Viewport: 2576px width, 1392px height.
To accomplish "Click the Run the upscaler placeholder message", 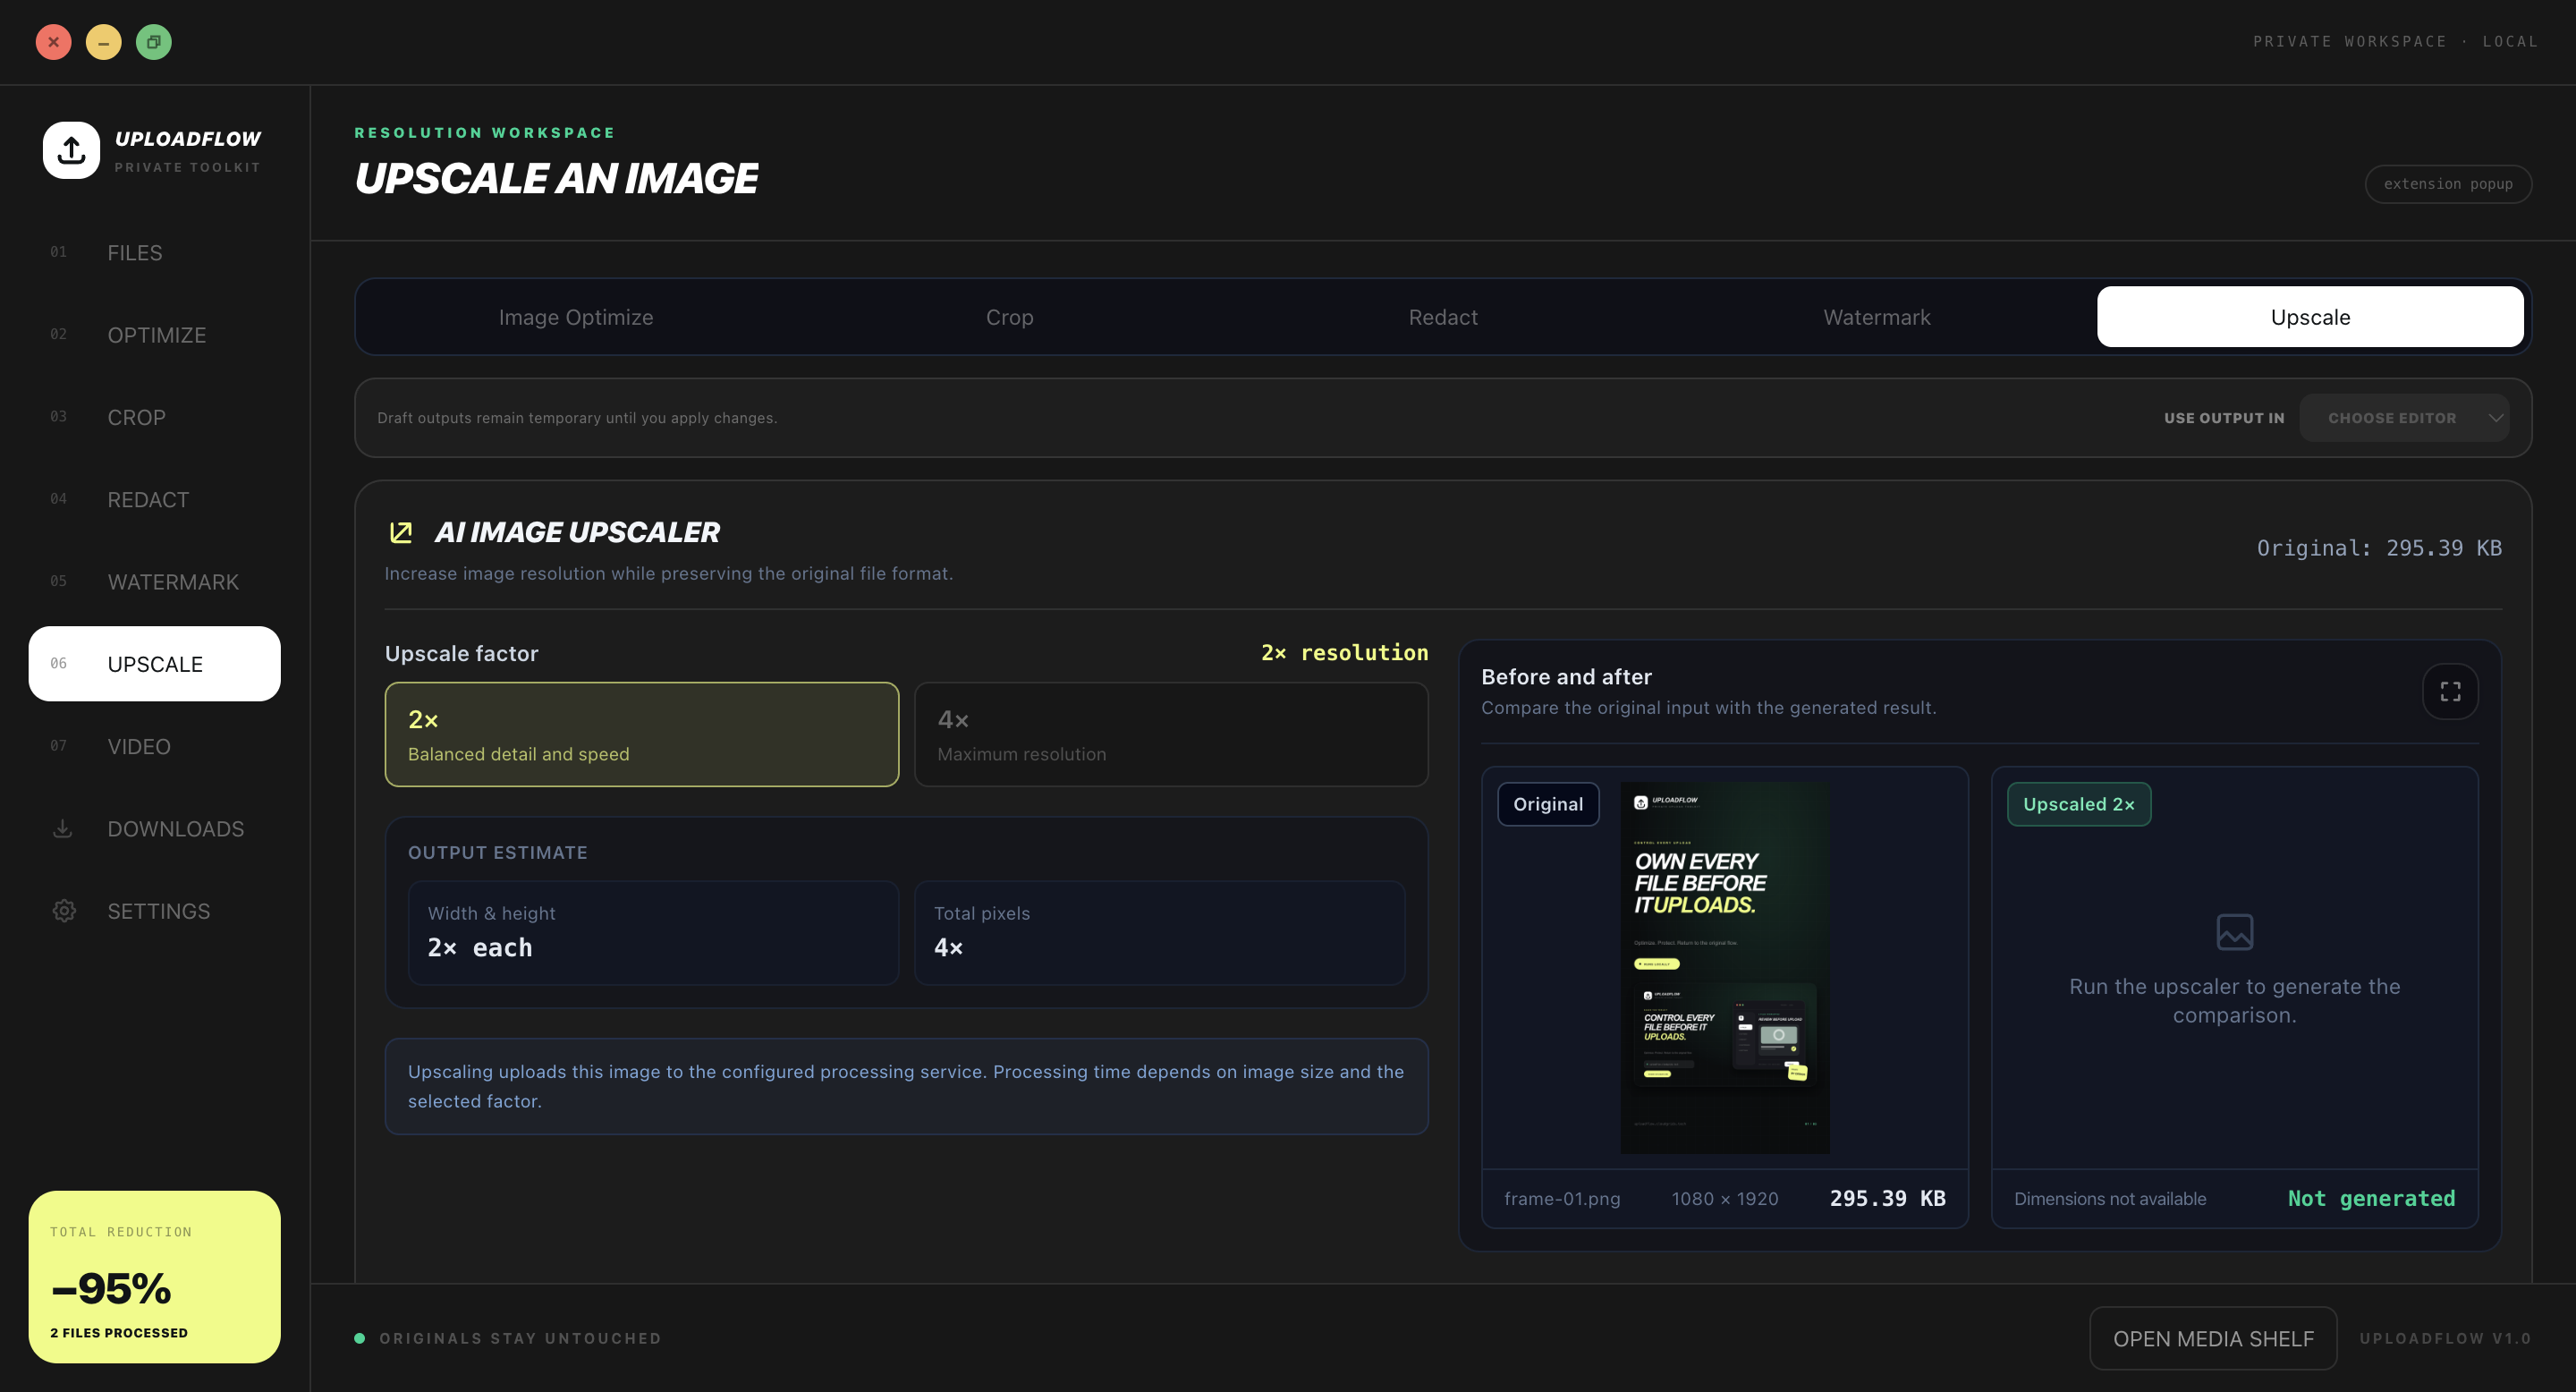I will (2234, 1000).
